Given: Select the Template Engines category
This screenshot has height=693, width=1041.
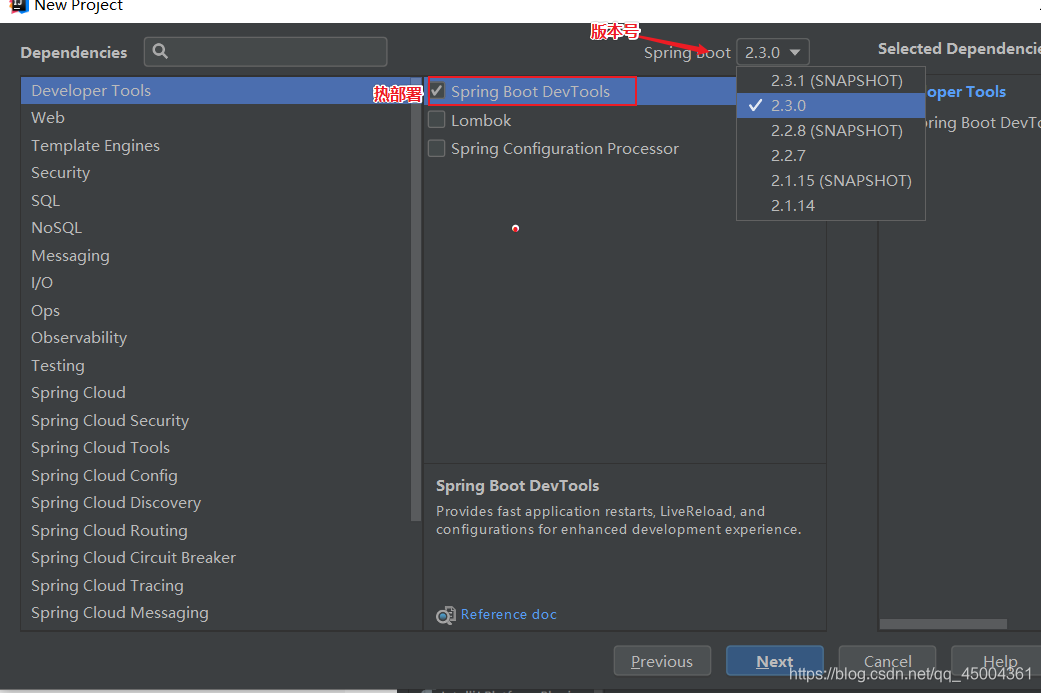Looking at the screenshot, I should [x=216, y=145].
